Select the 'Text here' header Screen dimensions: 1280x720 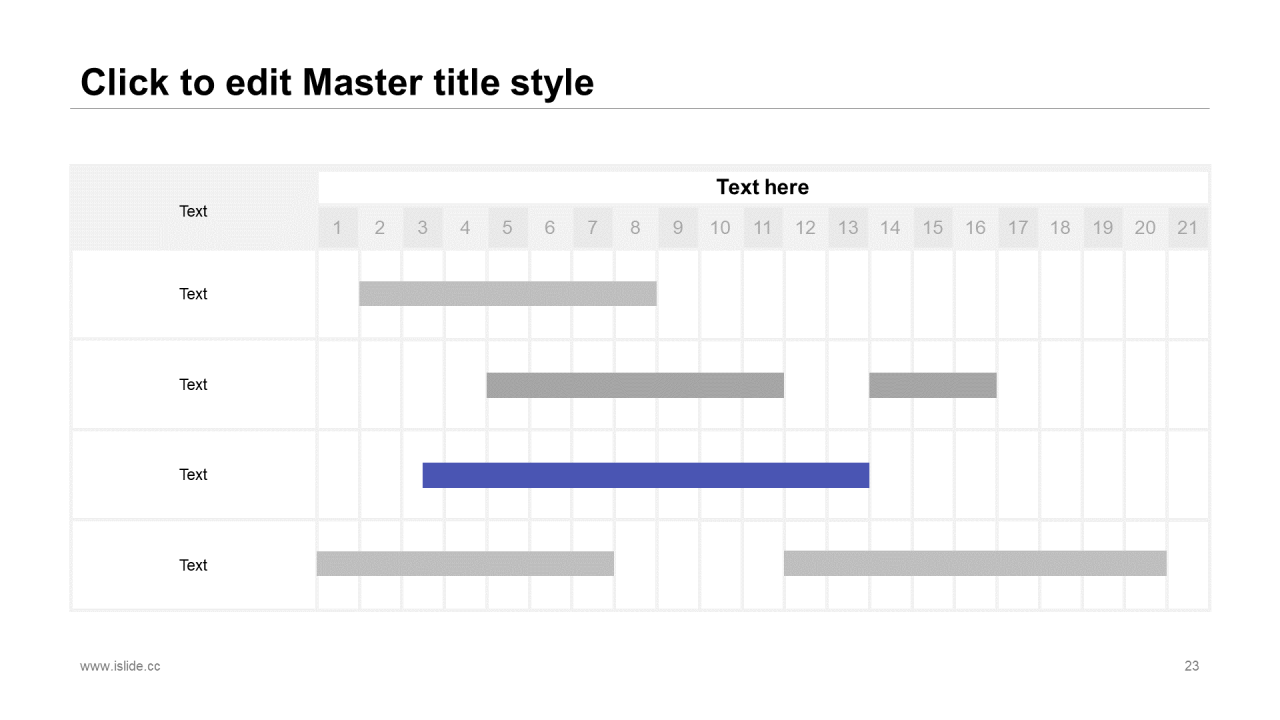point(763,187)
